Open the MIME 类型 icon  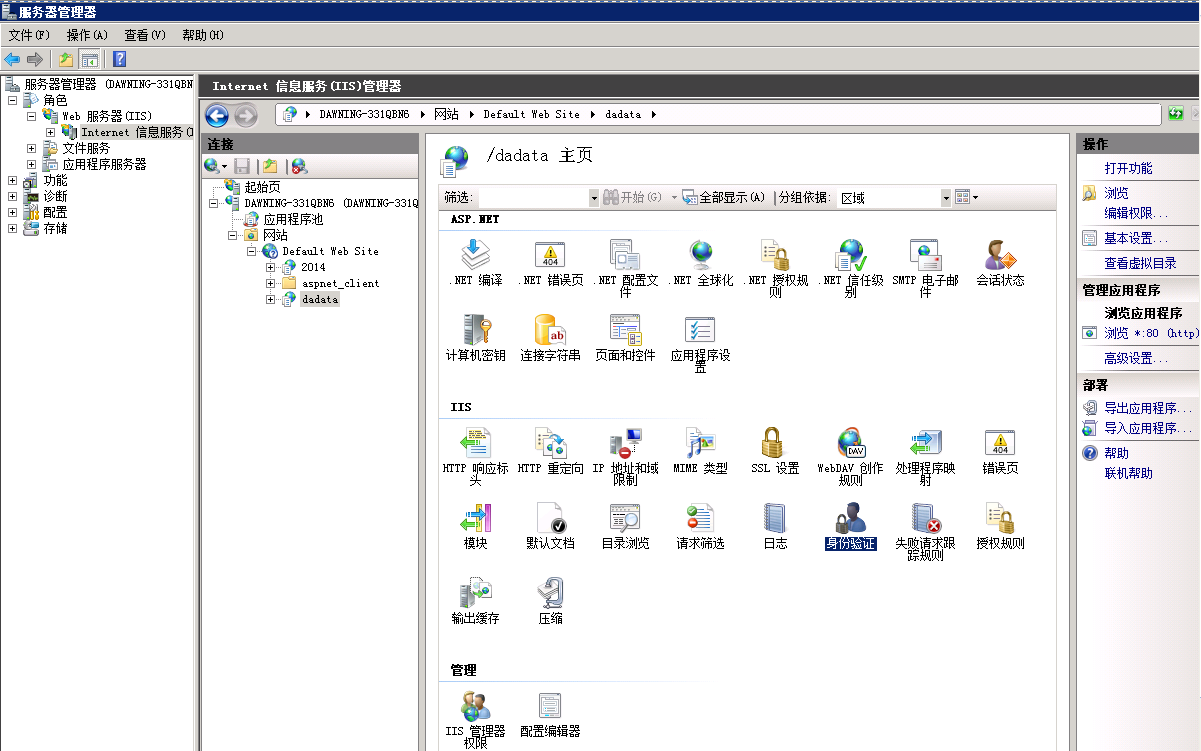coord(700,451)
